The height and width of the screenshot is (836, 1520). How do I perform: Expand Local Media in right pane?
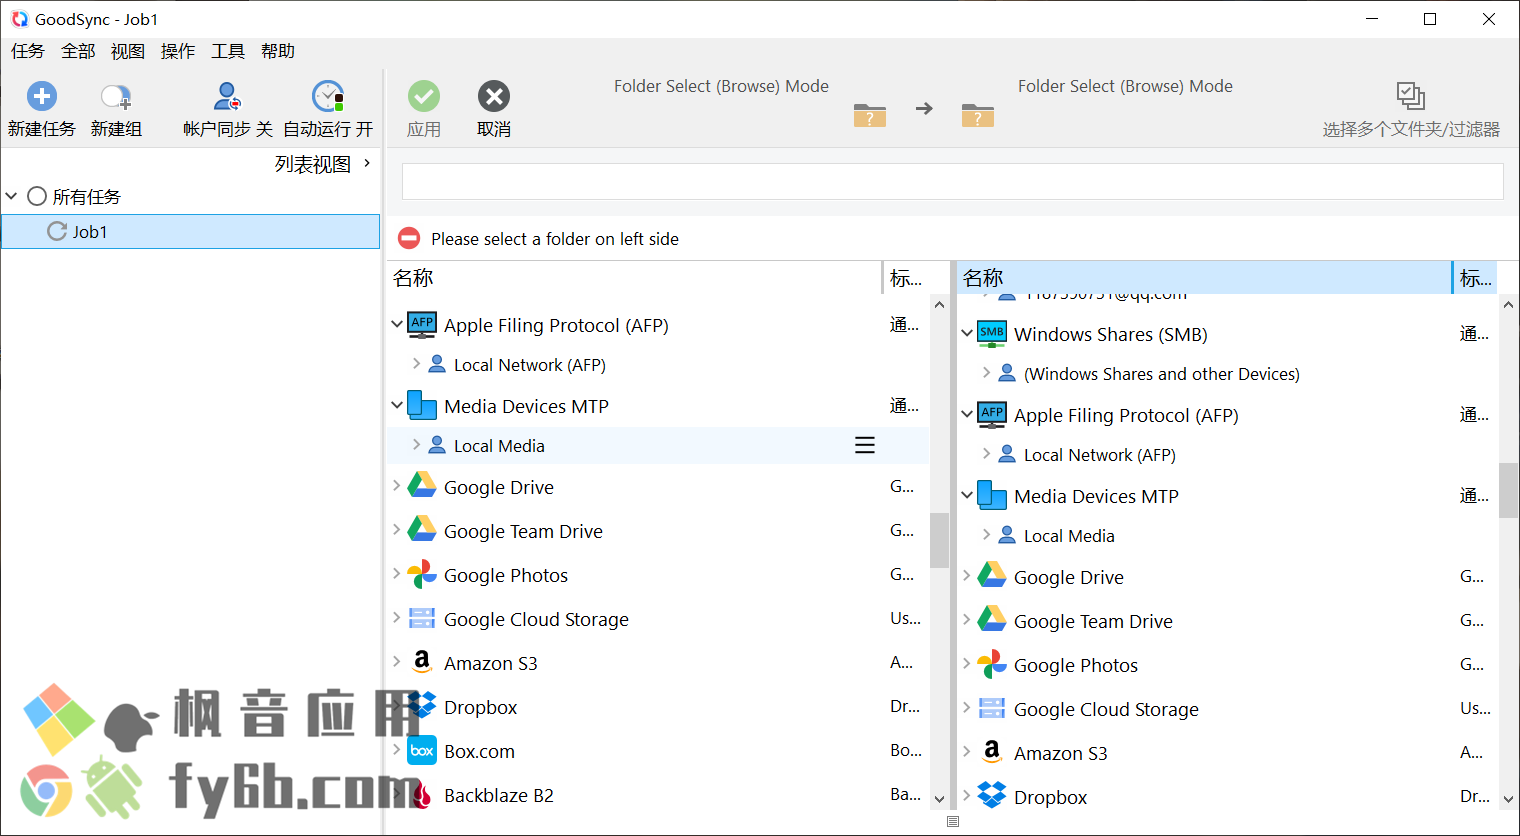pyautogui.click(x=986, y=535)
